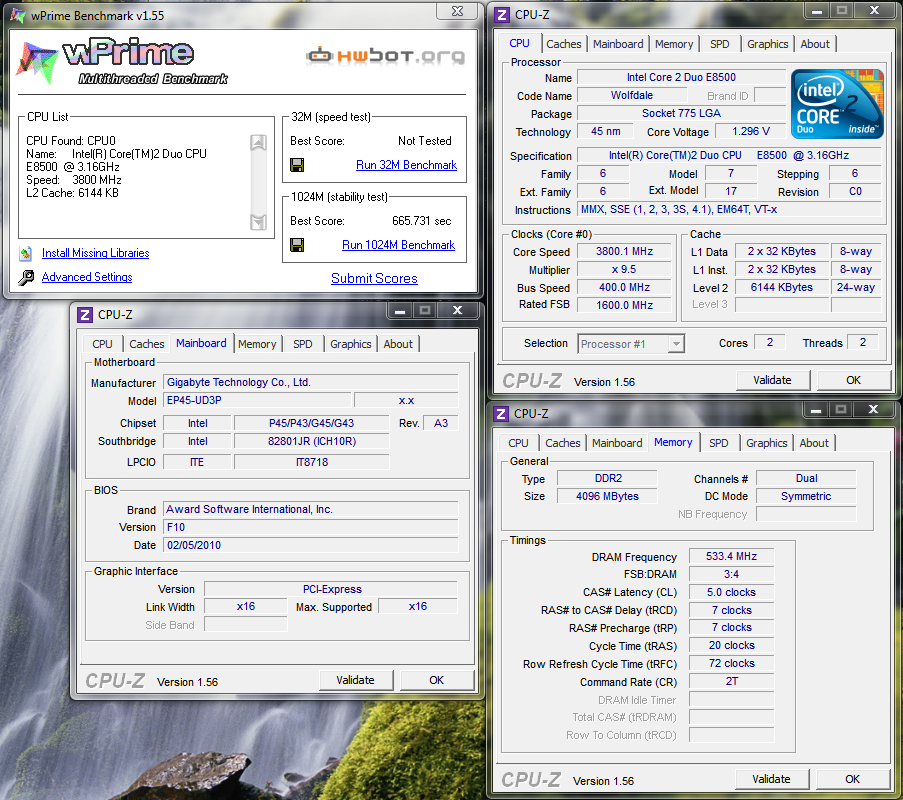Click the Intel Core 2 Duo logo

point(837,104)
